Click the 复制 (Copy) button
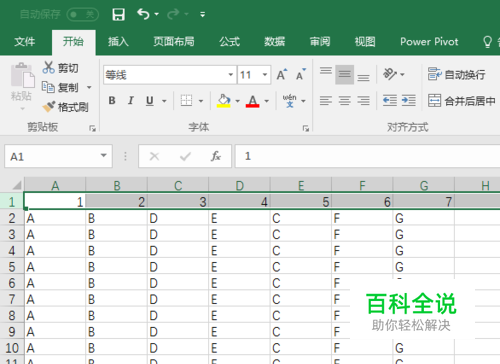The image size is (500, 364). click(61, 87)
